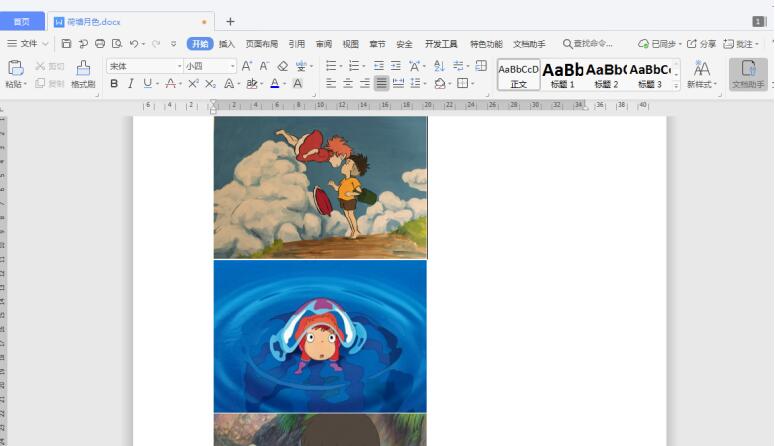This screenshot has height=446, width=775.
Task: Click the character shading A icon
Action: point(298,84)
